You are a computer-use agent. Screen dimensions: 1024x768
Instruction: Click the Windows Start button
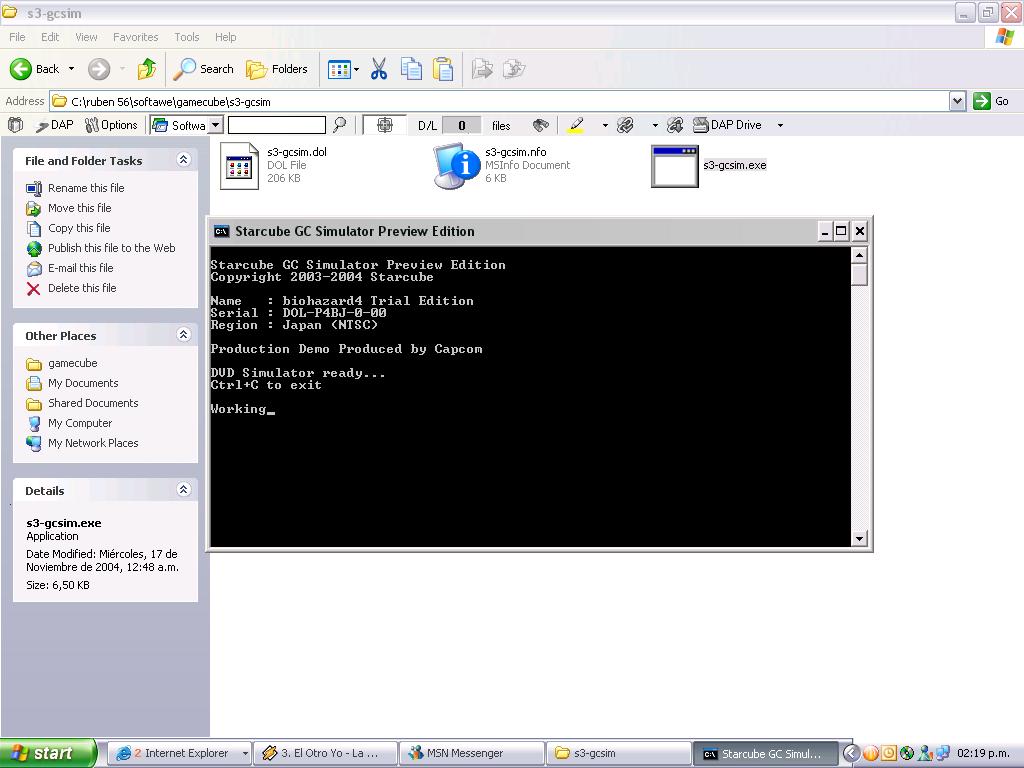click(48, 753)
